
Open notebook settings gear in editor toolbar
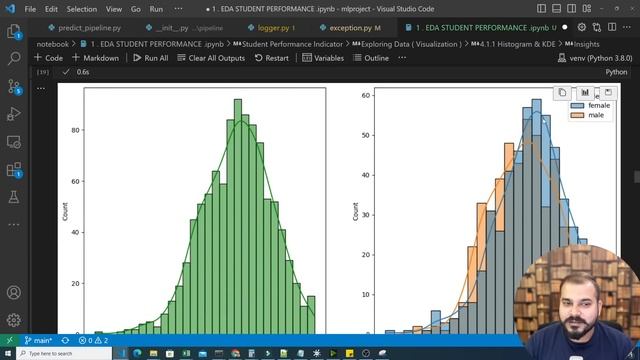pos(582,27)
